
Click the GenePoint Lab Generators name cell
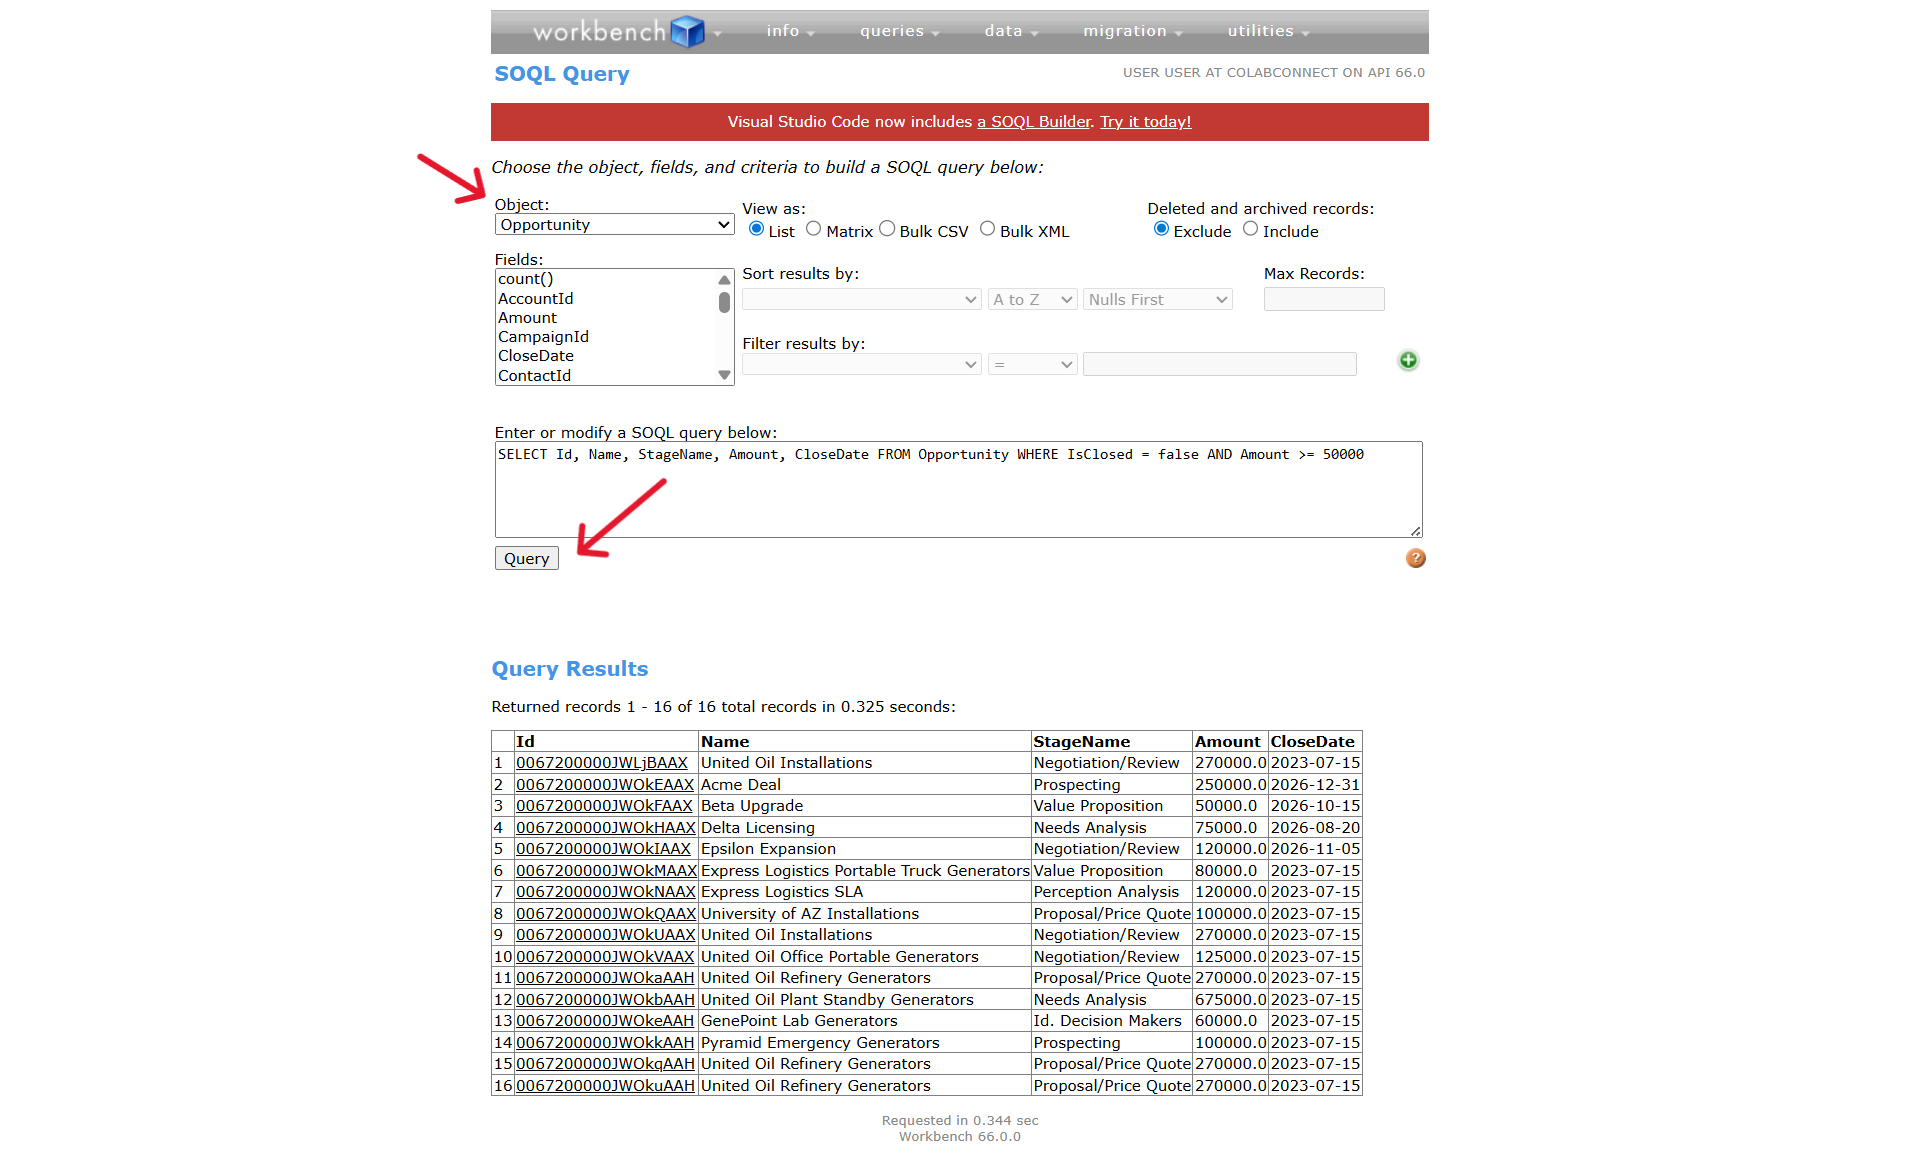click(865, 1021)
